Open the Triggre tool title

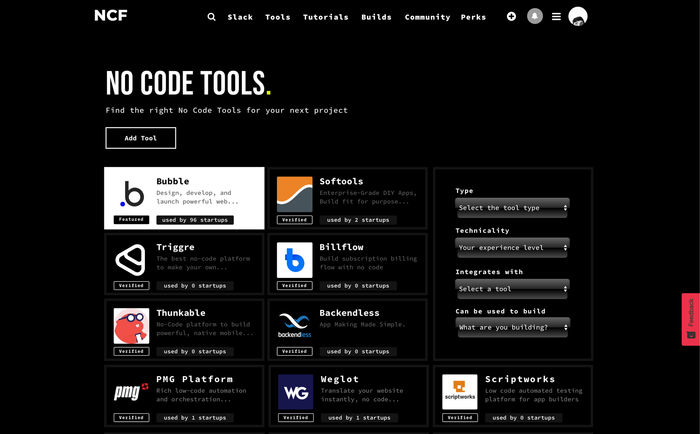[x=175, y=247]
